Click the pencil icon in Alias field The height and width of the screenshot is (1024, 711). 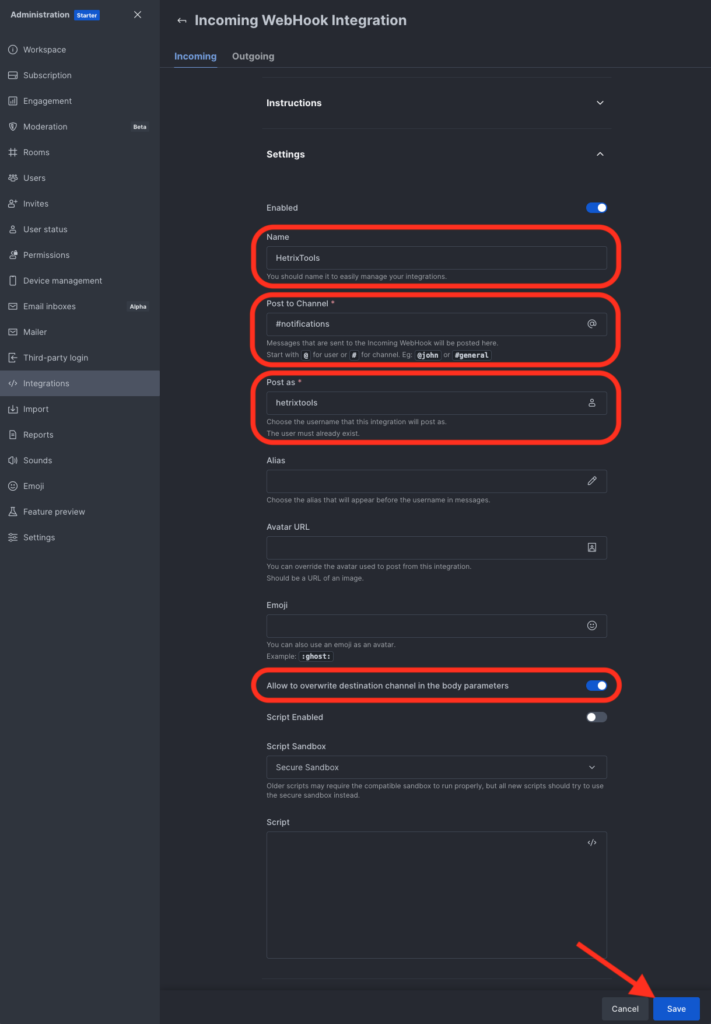(x=591, y=481)
